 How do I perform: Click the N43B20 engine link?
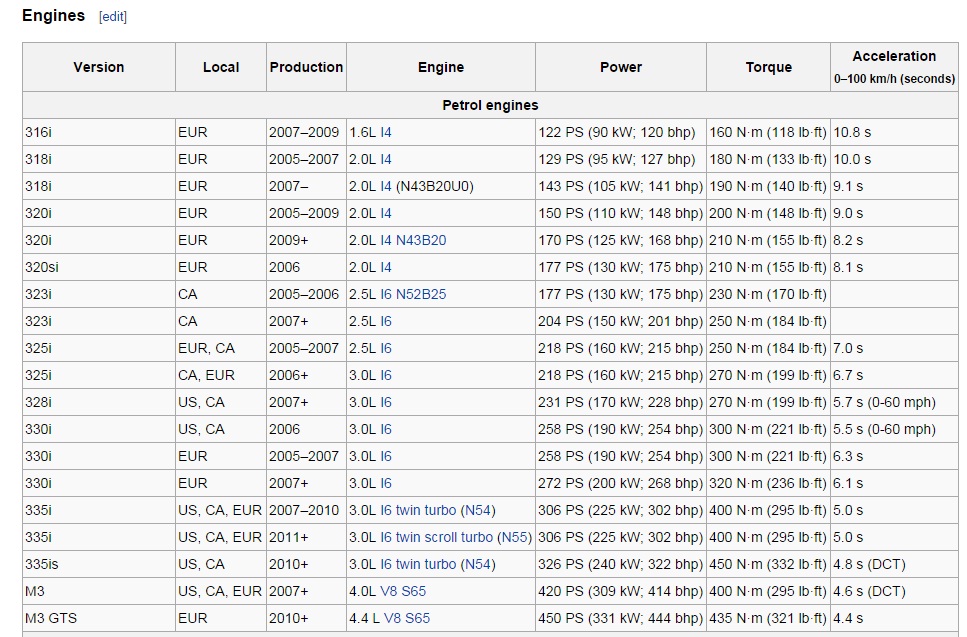[421, 240]
